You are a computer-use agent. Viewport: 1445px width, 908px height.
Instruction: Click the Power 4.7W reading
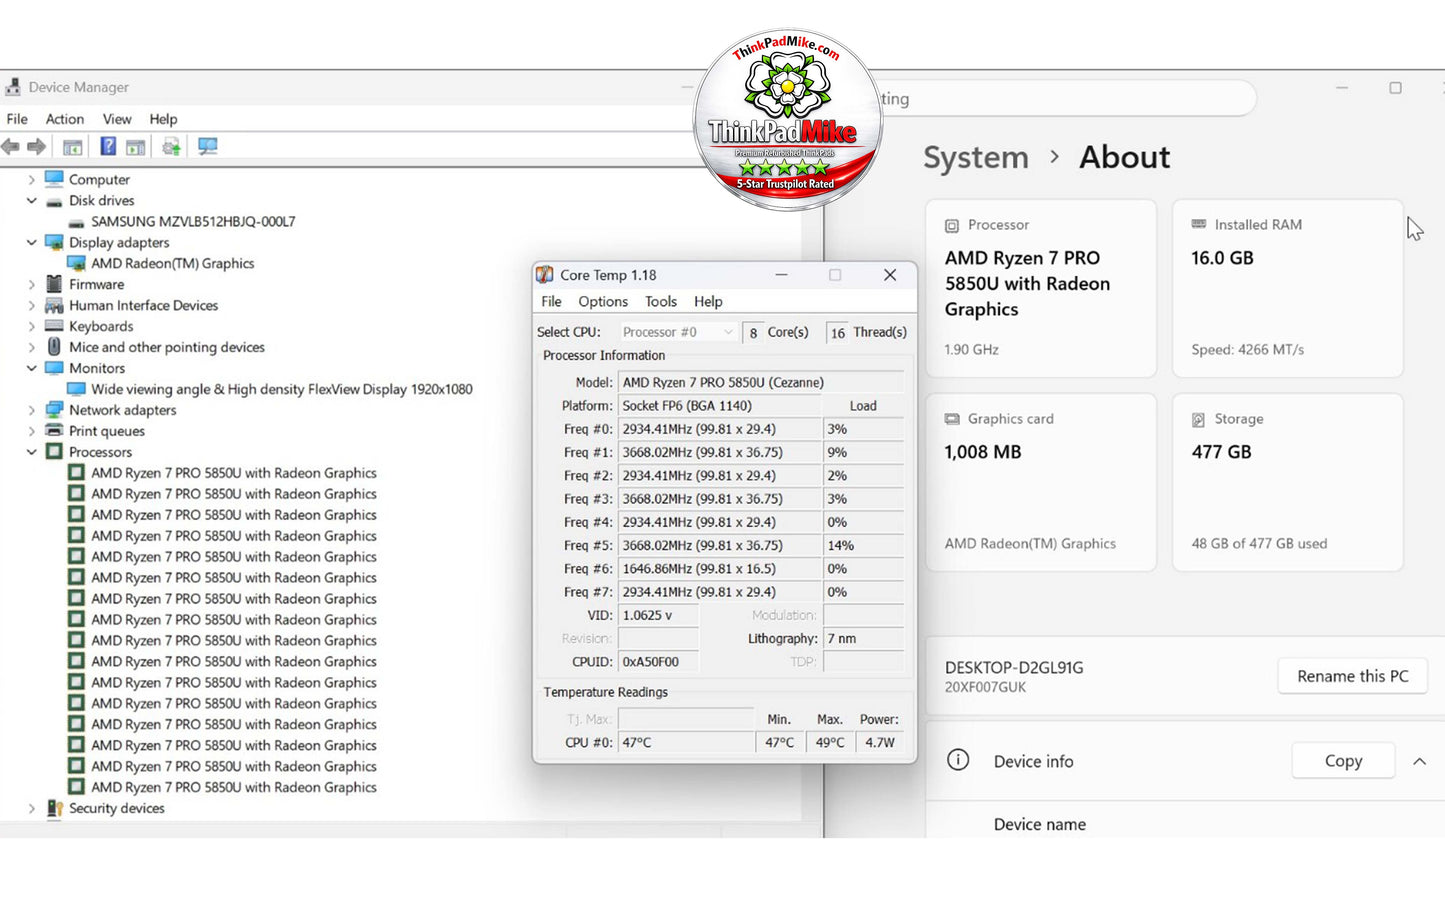click(x=880, y=742)
